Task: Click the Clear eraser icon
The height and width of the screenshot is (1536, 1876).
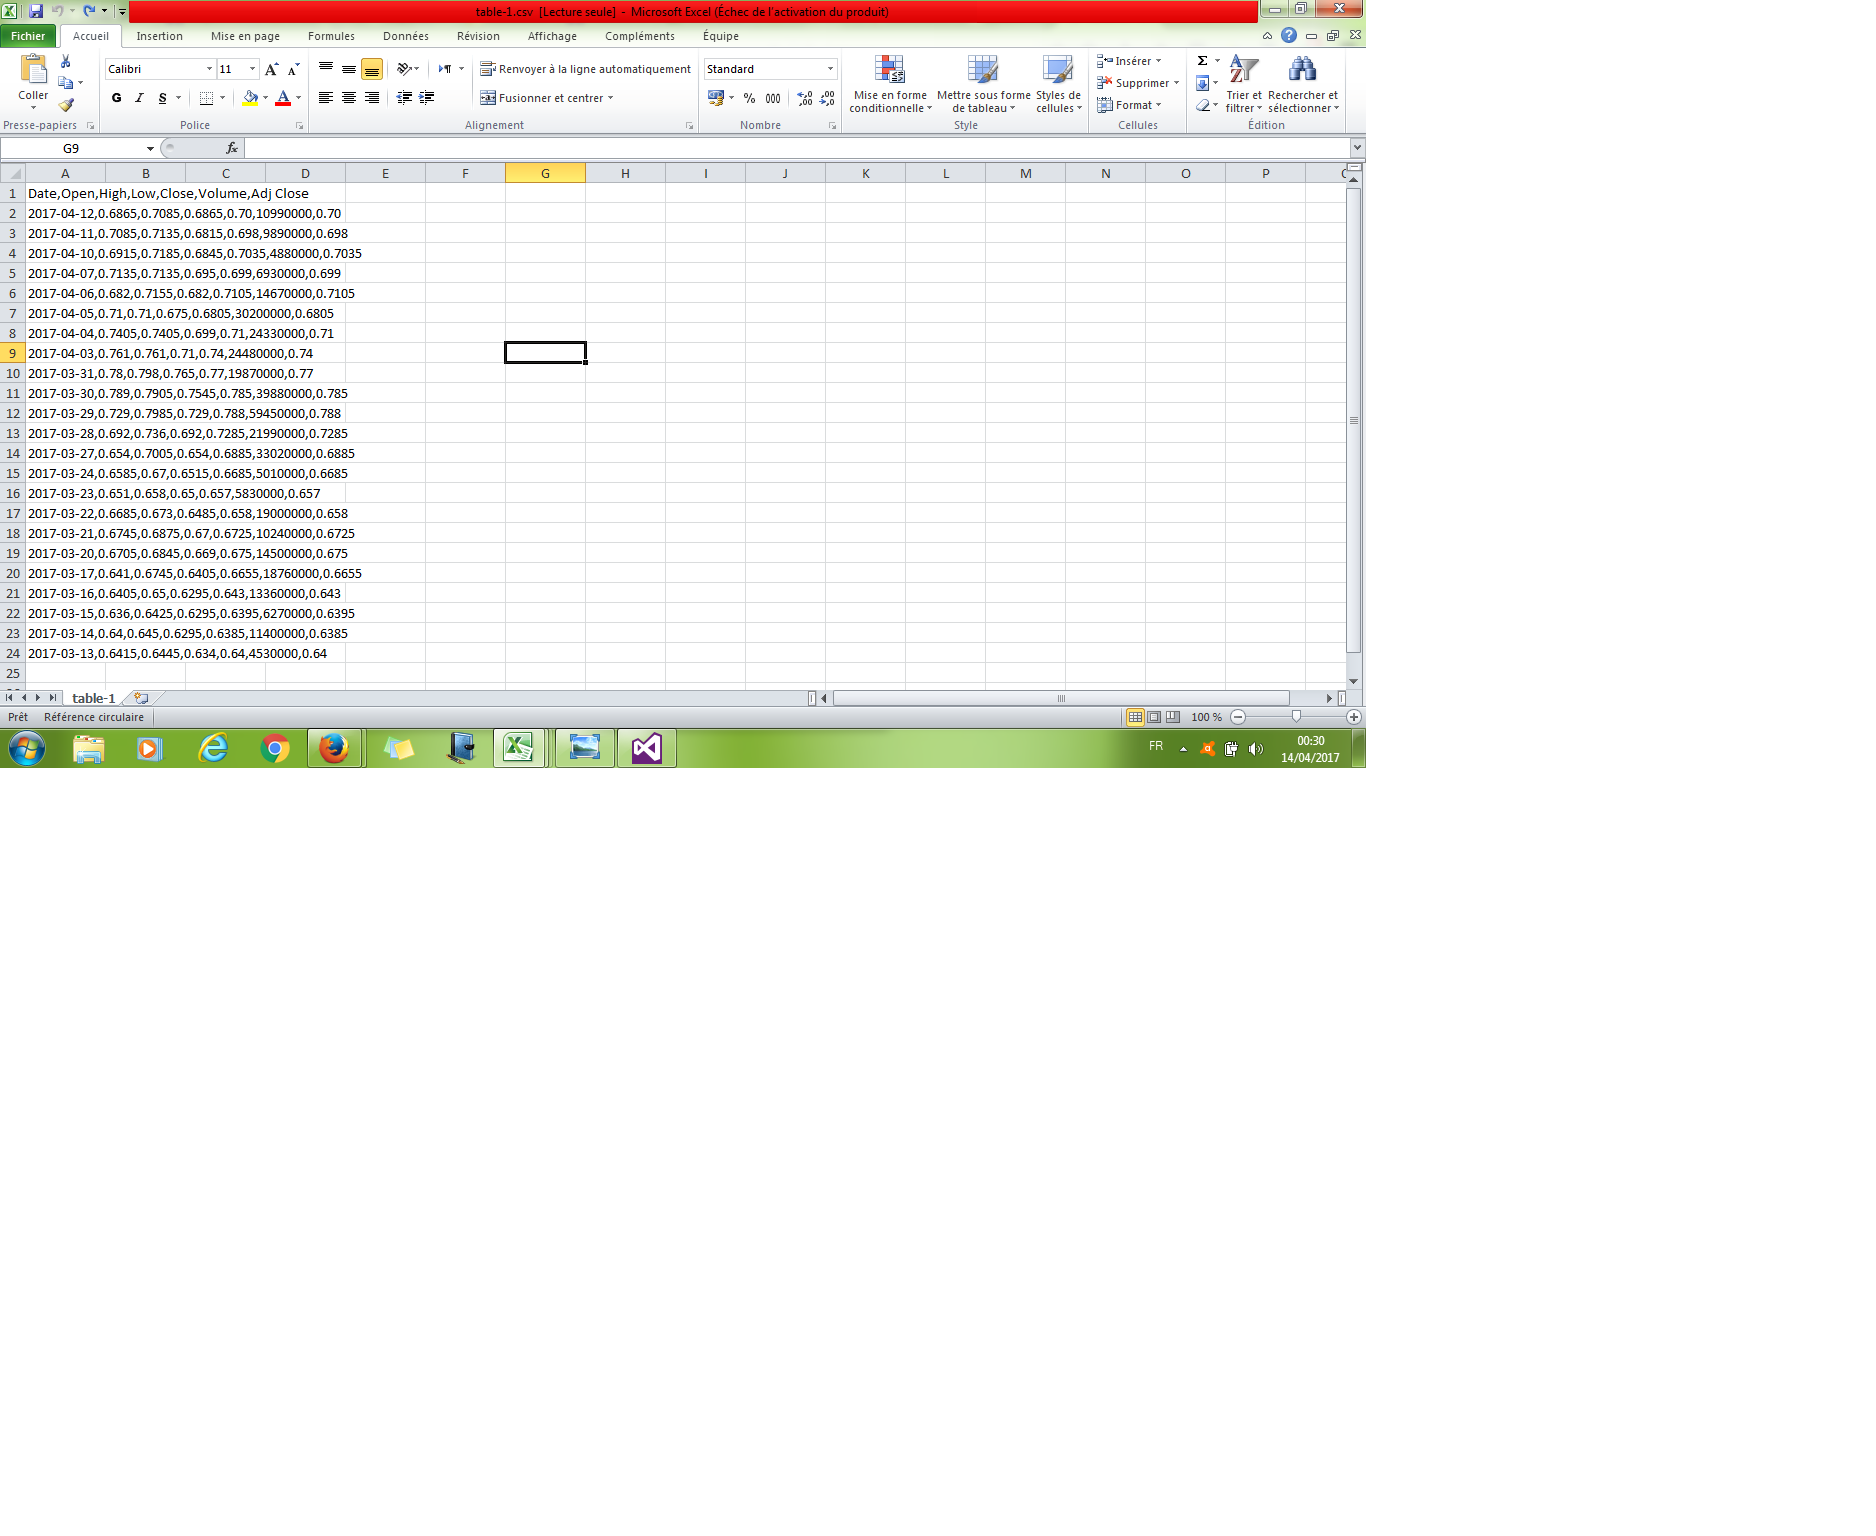Action: pyautogui.click(x=1203, y=105)
